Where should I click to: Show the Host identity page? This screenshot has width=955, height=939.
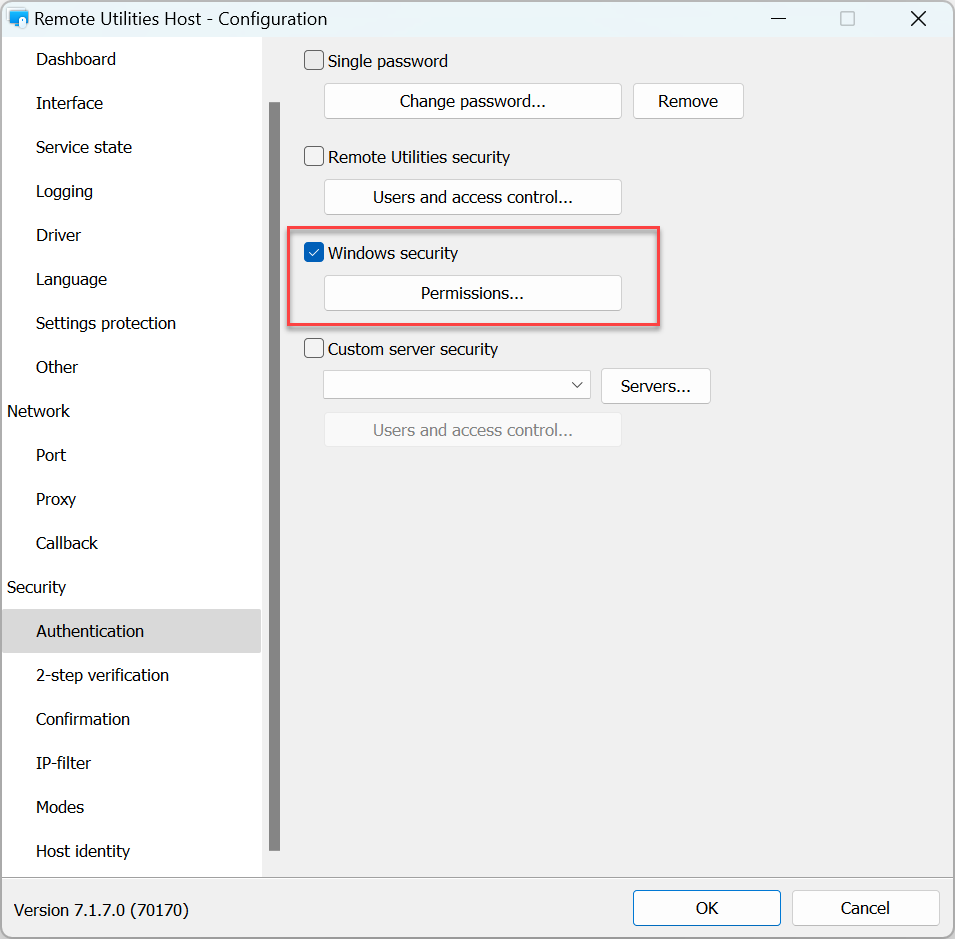[83, 851]
